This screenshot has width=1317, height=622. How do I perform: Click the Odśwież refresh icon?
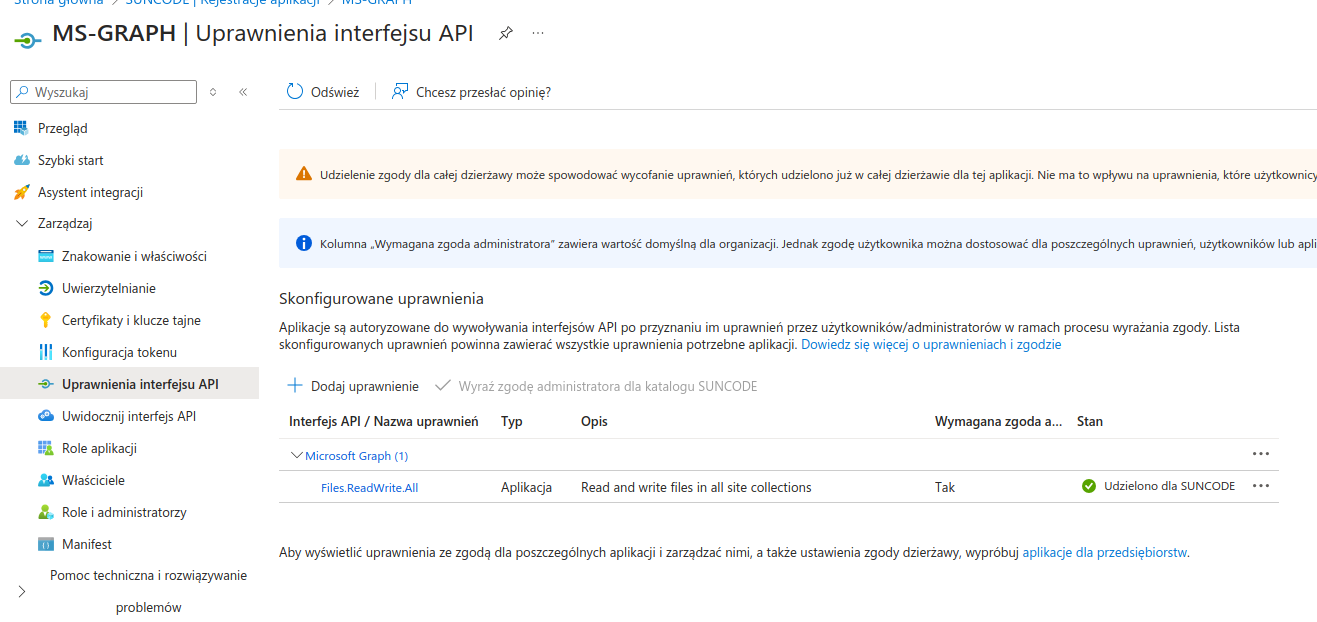295,92
